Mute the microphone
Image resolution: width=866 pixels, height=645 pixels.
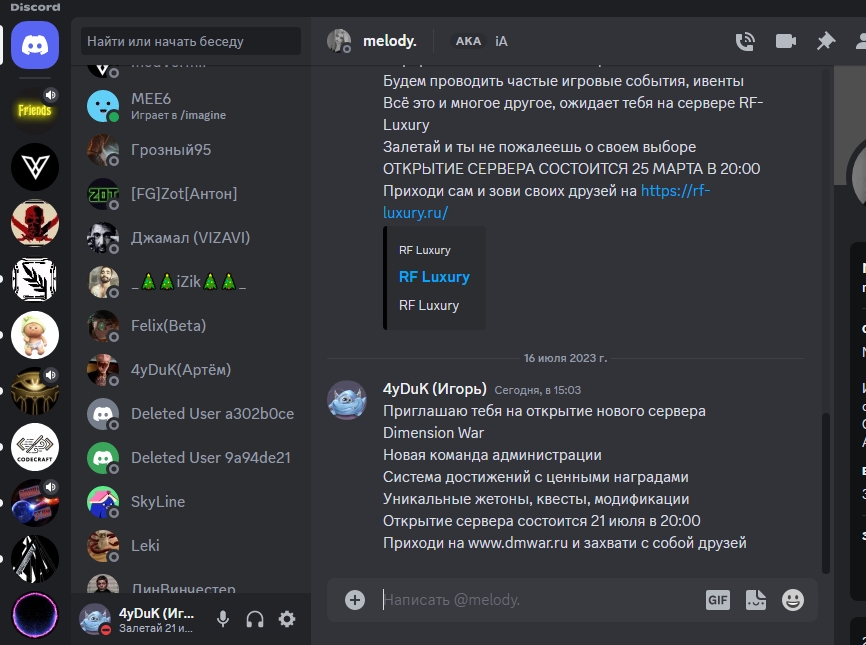(x=223, y=619)
